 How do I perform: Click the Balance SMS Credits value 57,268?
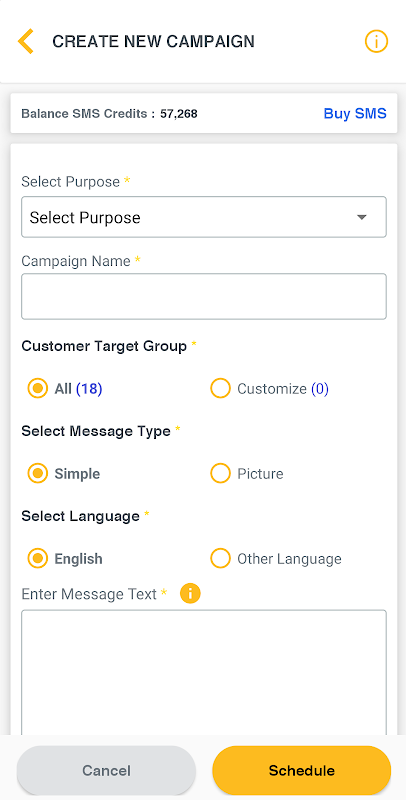pyautogui.click(x=179, y=113)
